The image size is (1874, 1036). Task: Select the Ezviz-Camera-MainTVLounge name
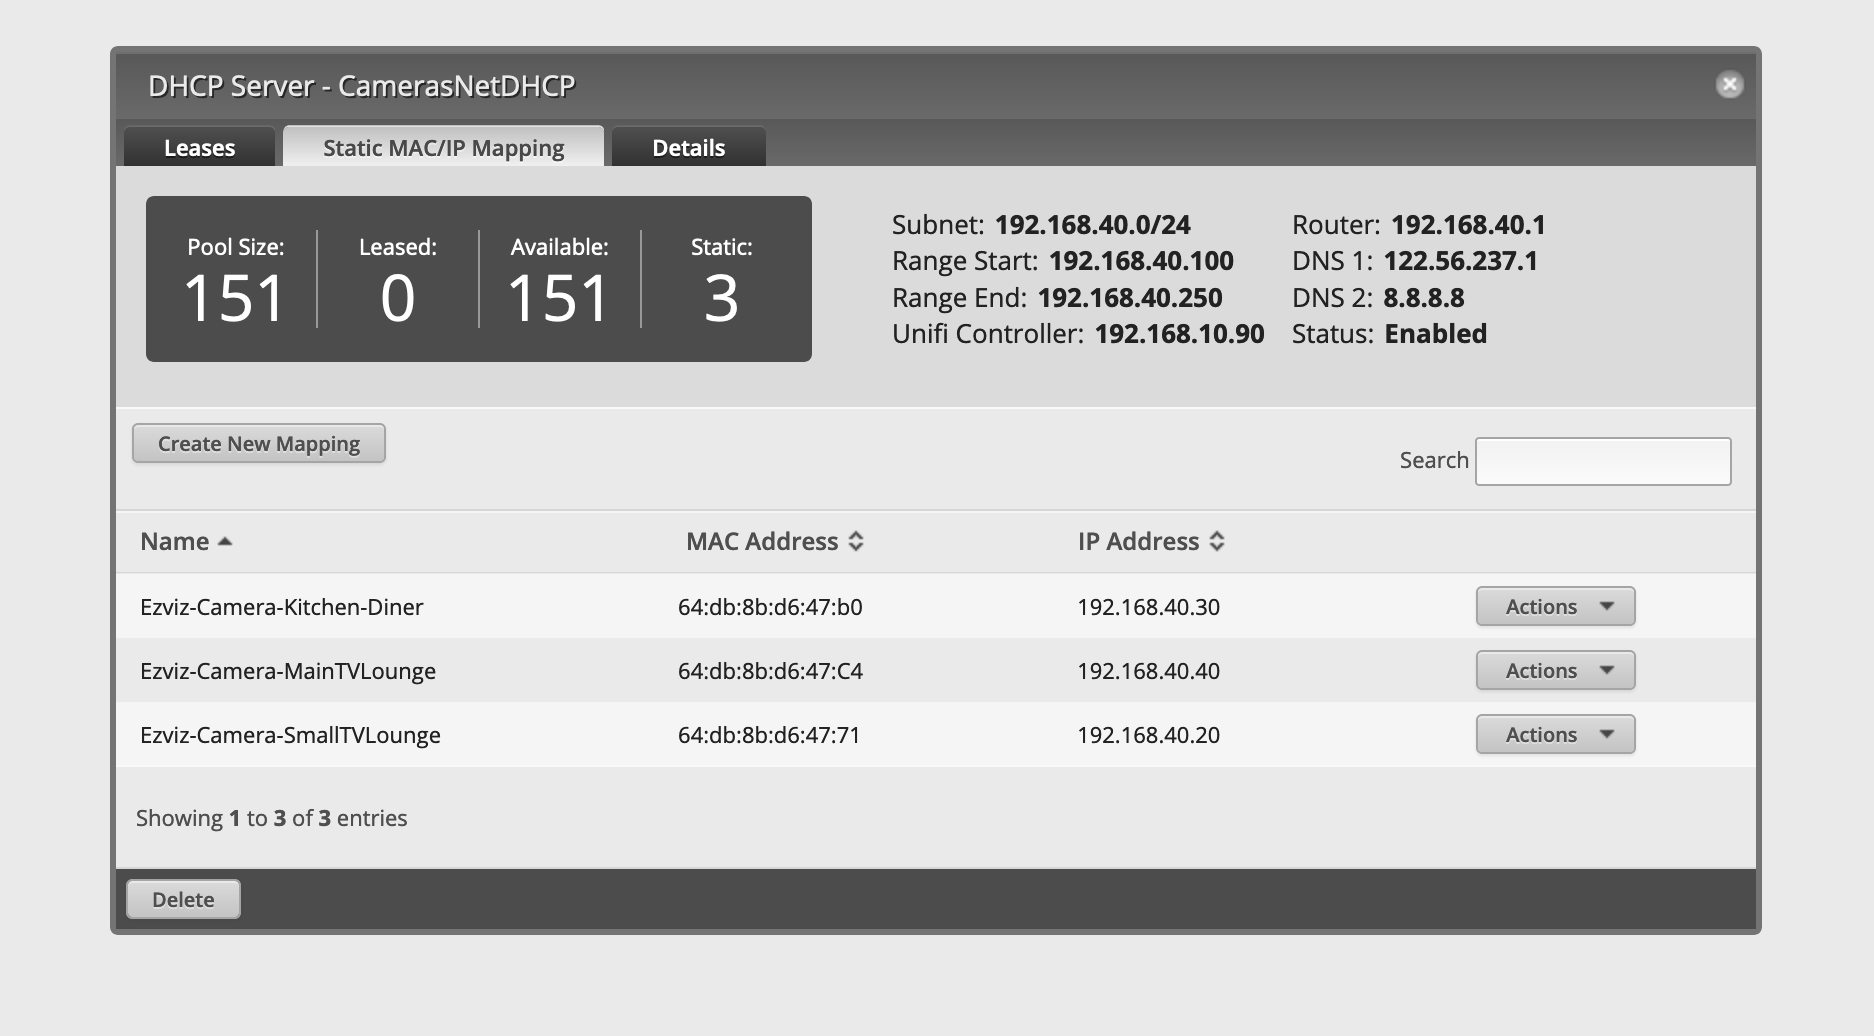point(288,671)
